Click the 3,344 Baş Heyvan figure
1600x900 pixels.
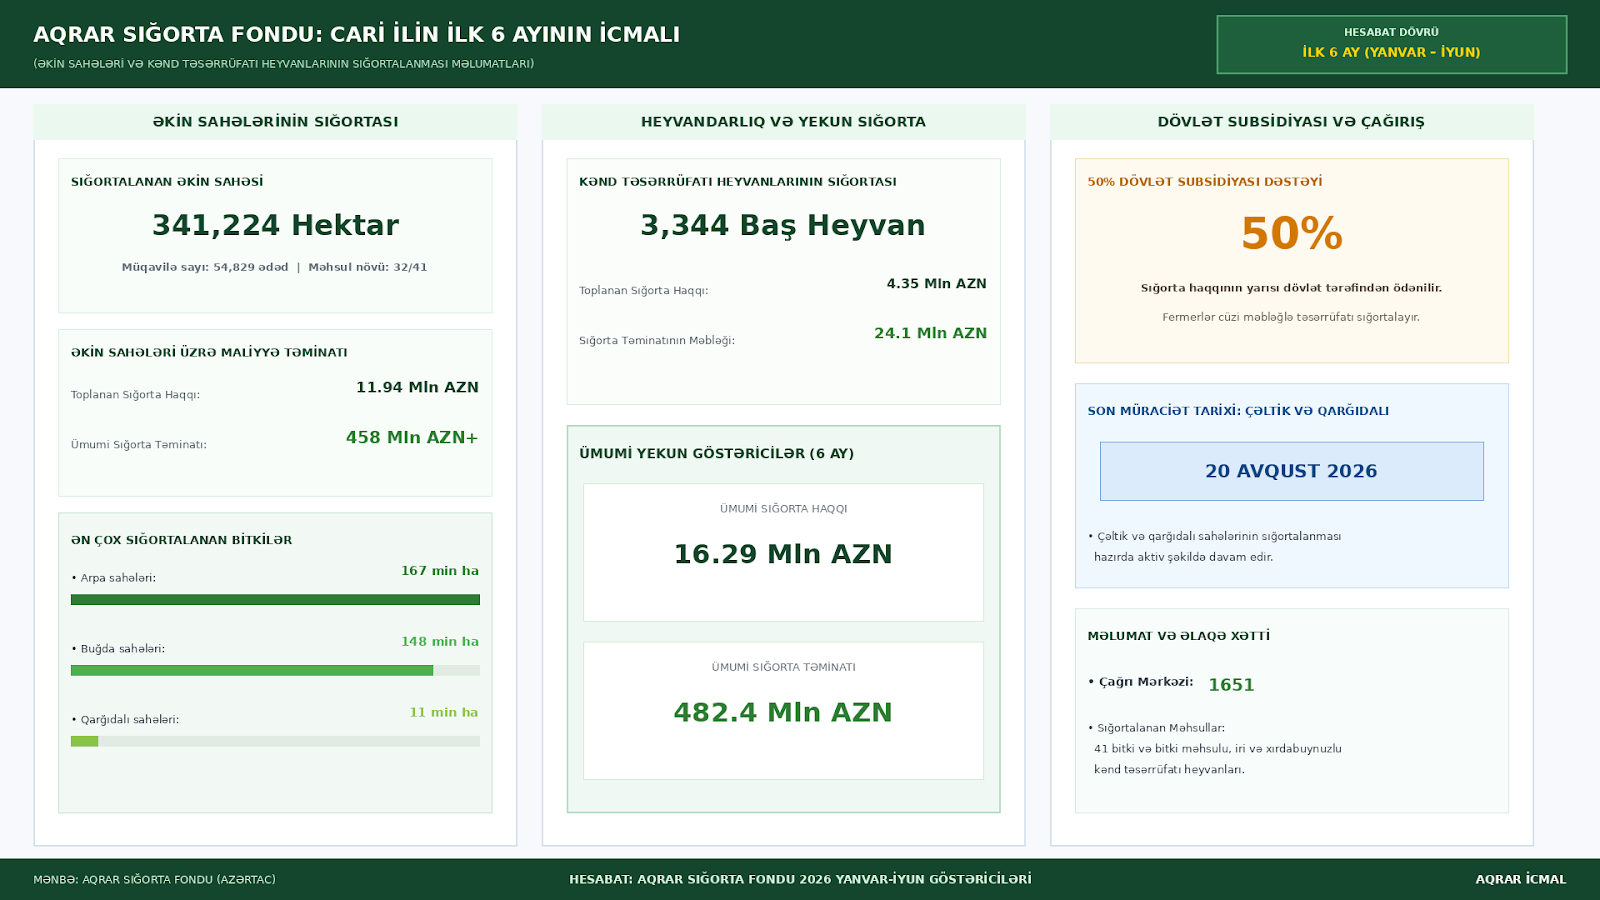783,226
